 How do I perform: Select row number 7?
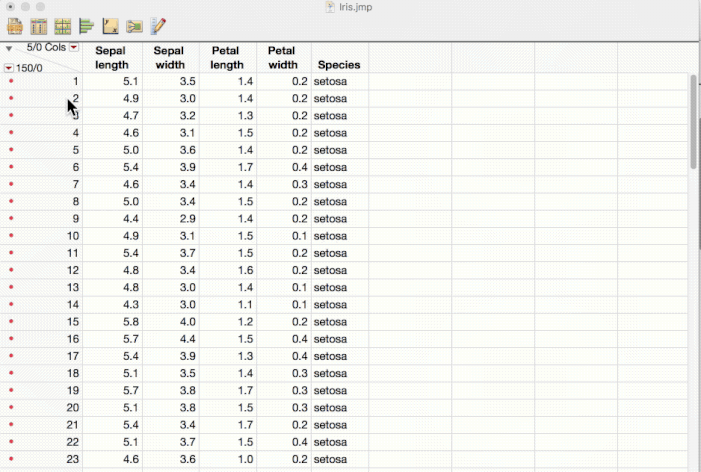click(x=76, y=184)
